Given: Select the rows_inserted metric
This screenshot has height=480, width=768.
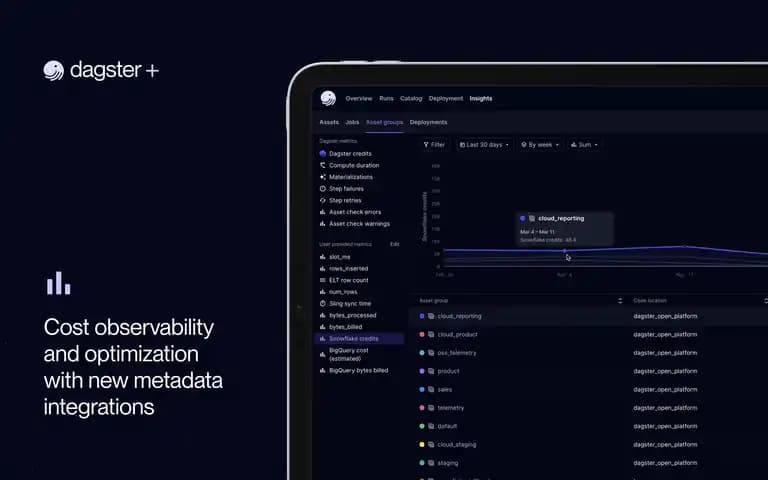Looking at the screenshot, I should (x=344, y=268).
